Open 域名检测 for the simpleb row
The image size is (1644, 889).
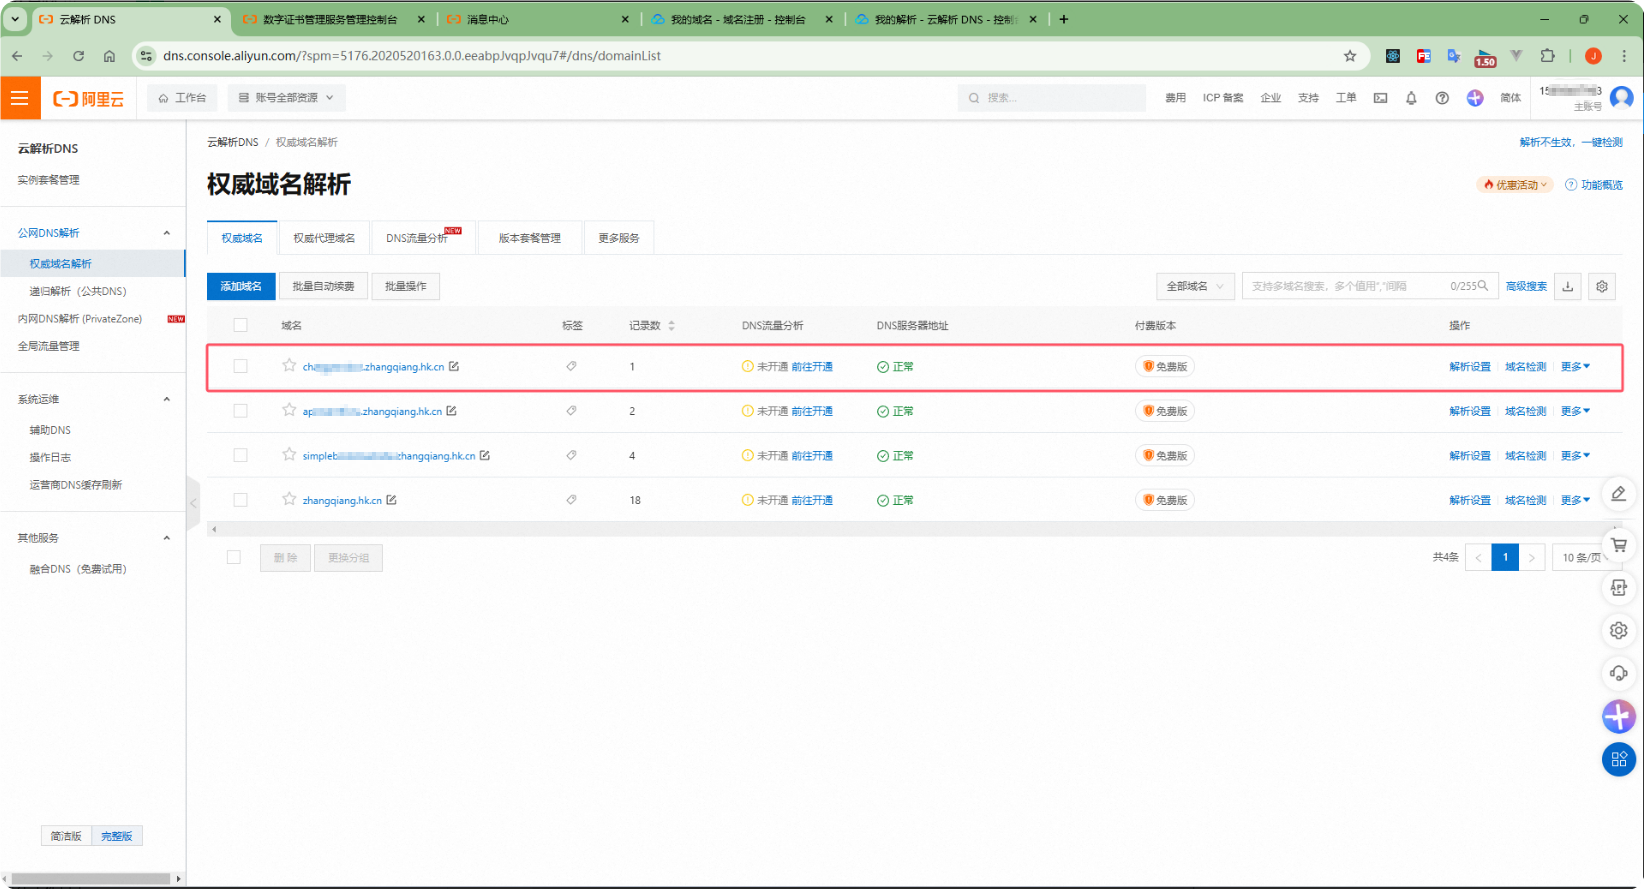point(1525,456)
